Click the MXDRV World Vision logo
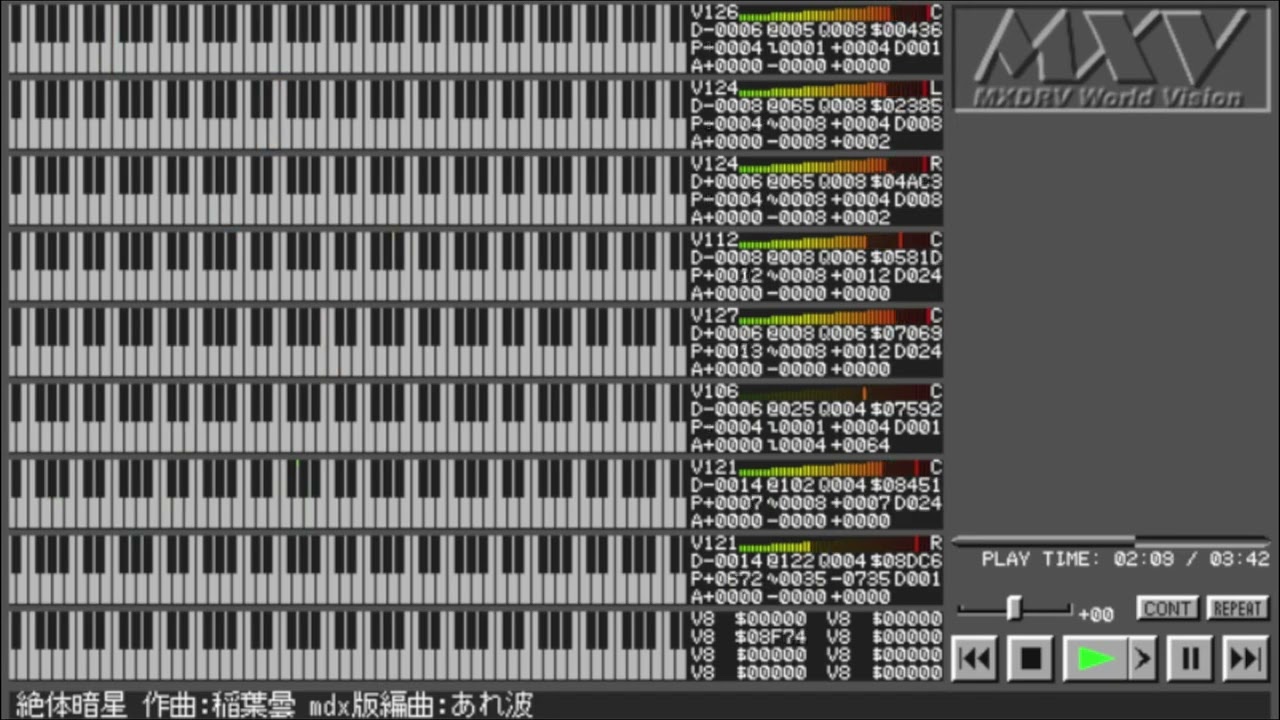 click(x=1110, y=58)
